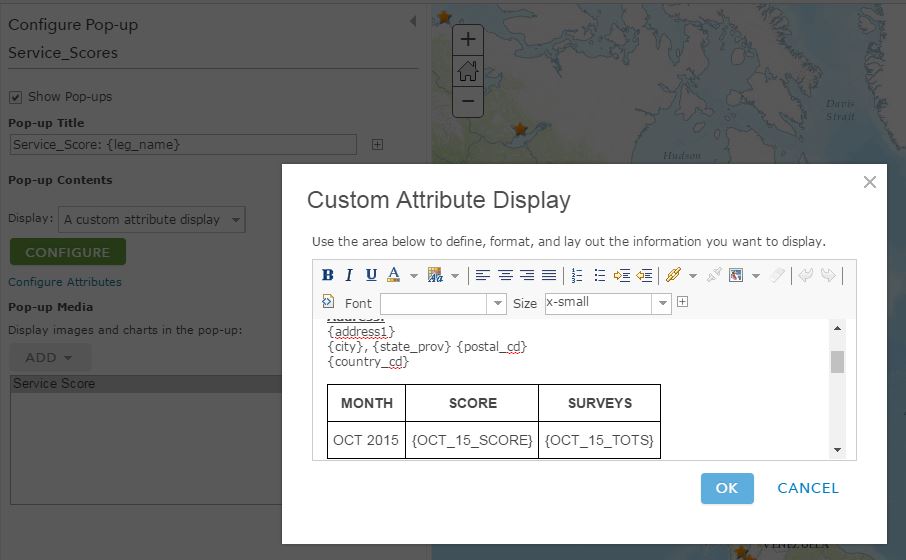The height and width of the screenshot is (560, 906).
Task: Toggle bold formatting in editor toolbar
Action: click(x=328, y=275)
